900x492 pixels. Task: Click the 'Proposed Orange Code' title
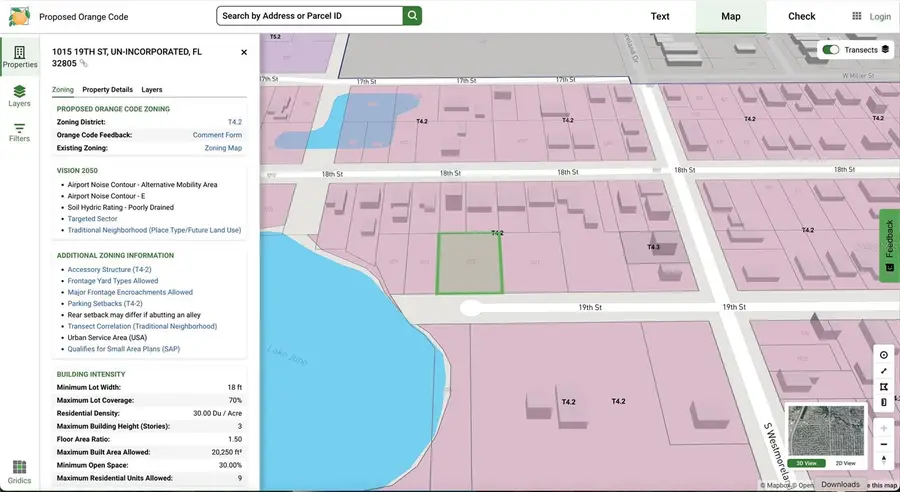coord(84,17)
